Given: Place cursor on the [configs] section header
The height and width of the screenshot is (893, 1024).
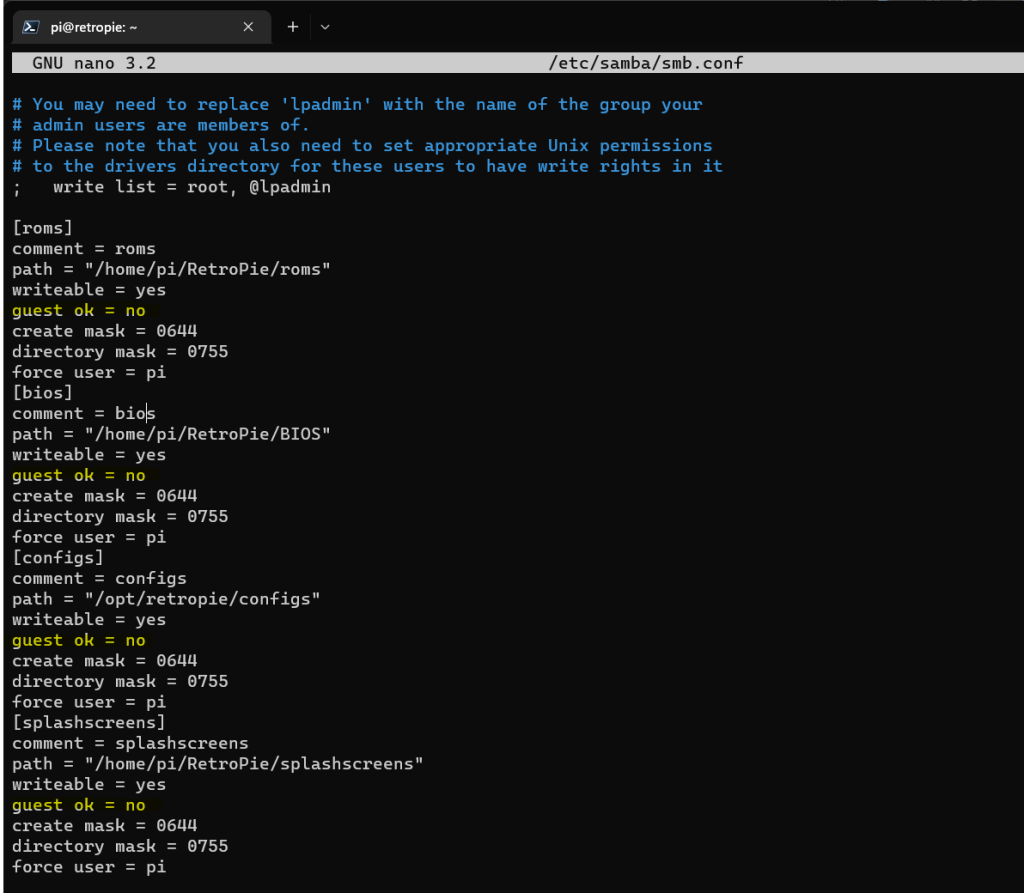Looking at the screenshot, I should point(58,558).
